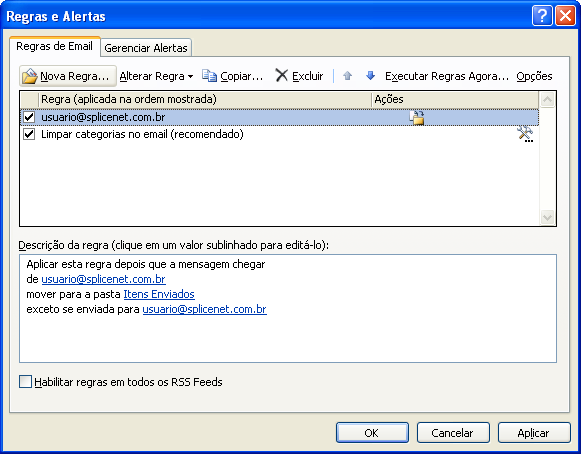The height and width of the screenshot is (454, 581).
Task: Click the rules list scroll up arrow
Action: (x=547, y=99)
